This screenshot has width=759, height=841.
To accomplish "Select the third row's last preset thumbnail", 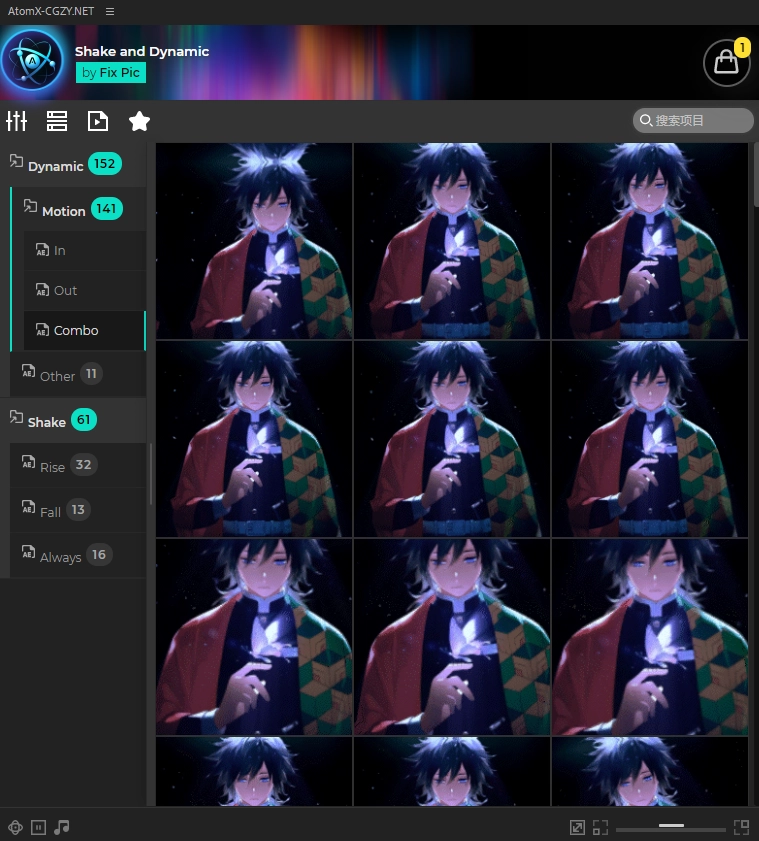I will [x=650, y=637].
